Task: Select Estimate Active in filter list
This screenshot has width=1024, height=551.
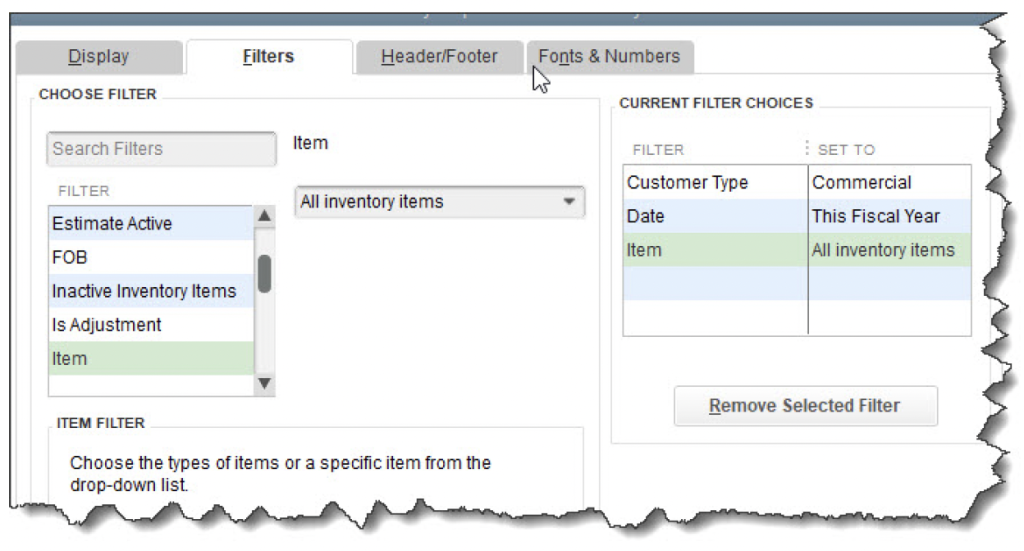Action: coord(150,224)
